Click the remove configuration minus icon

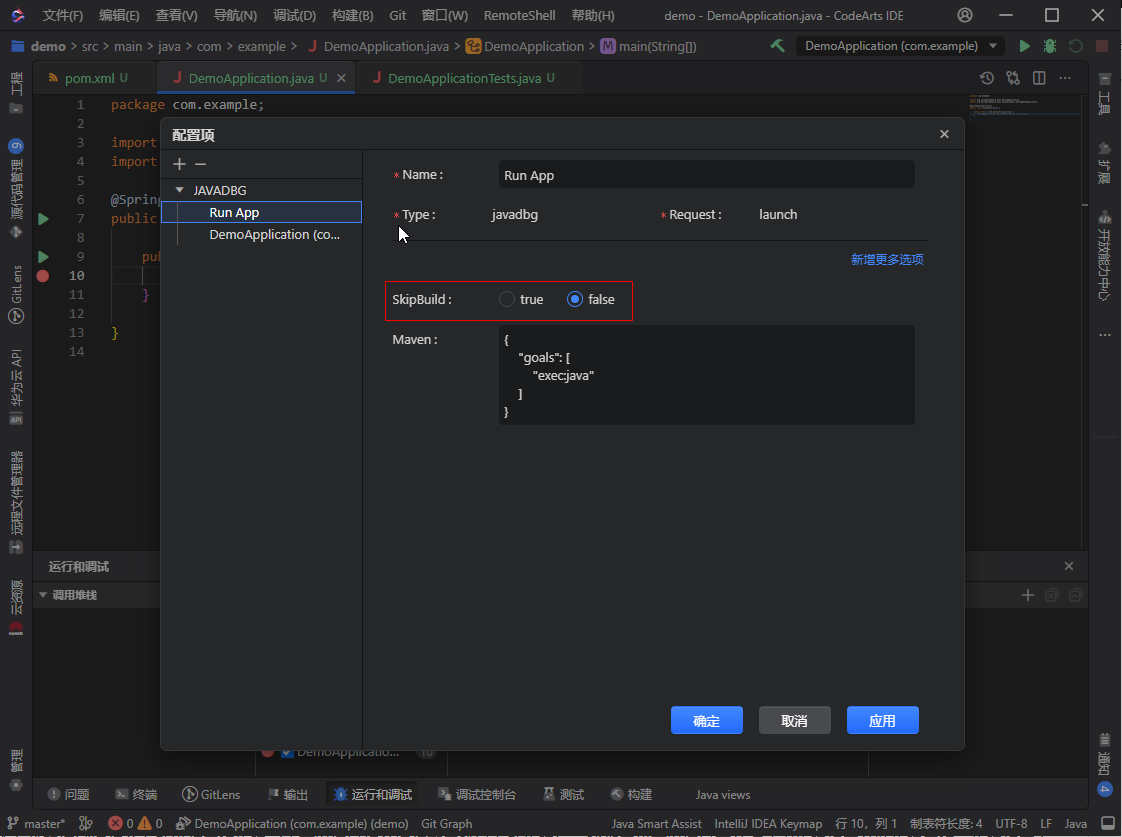click(200, 164)
